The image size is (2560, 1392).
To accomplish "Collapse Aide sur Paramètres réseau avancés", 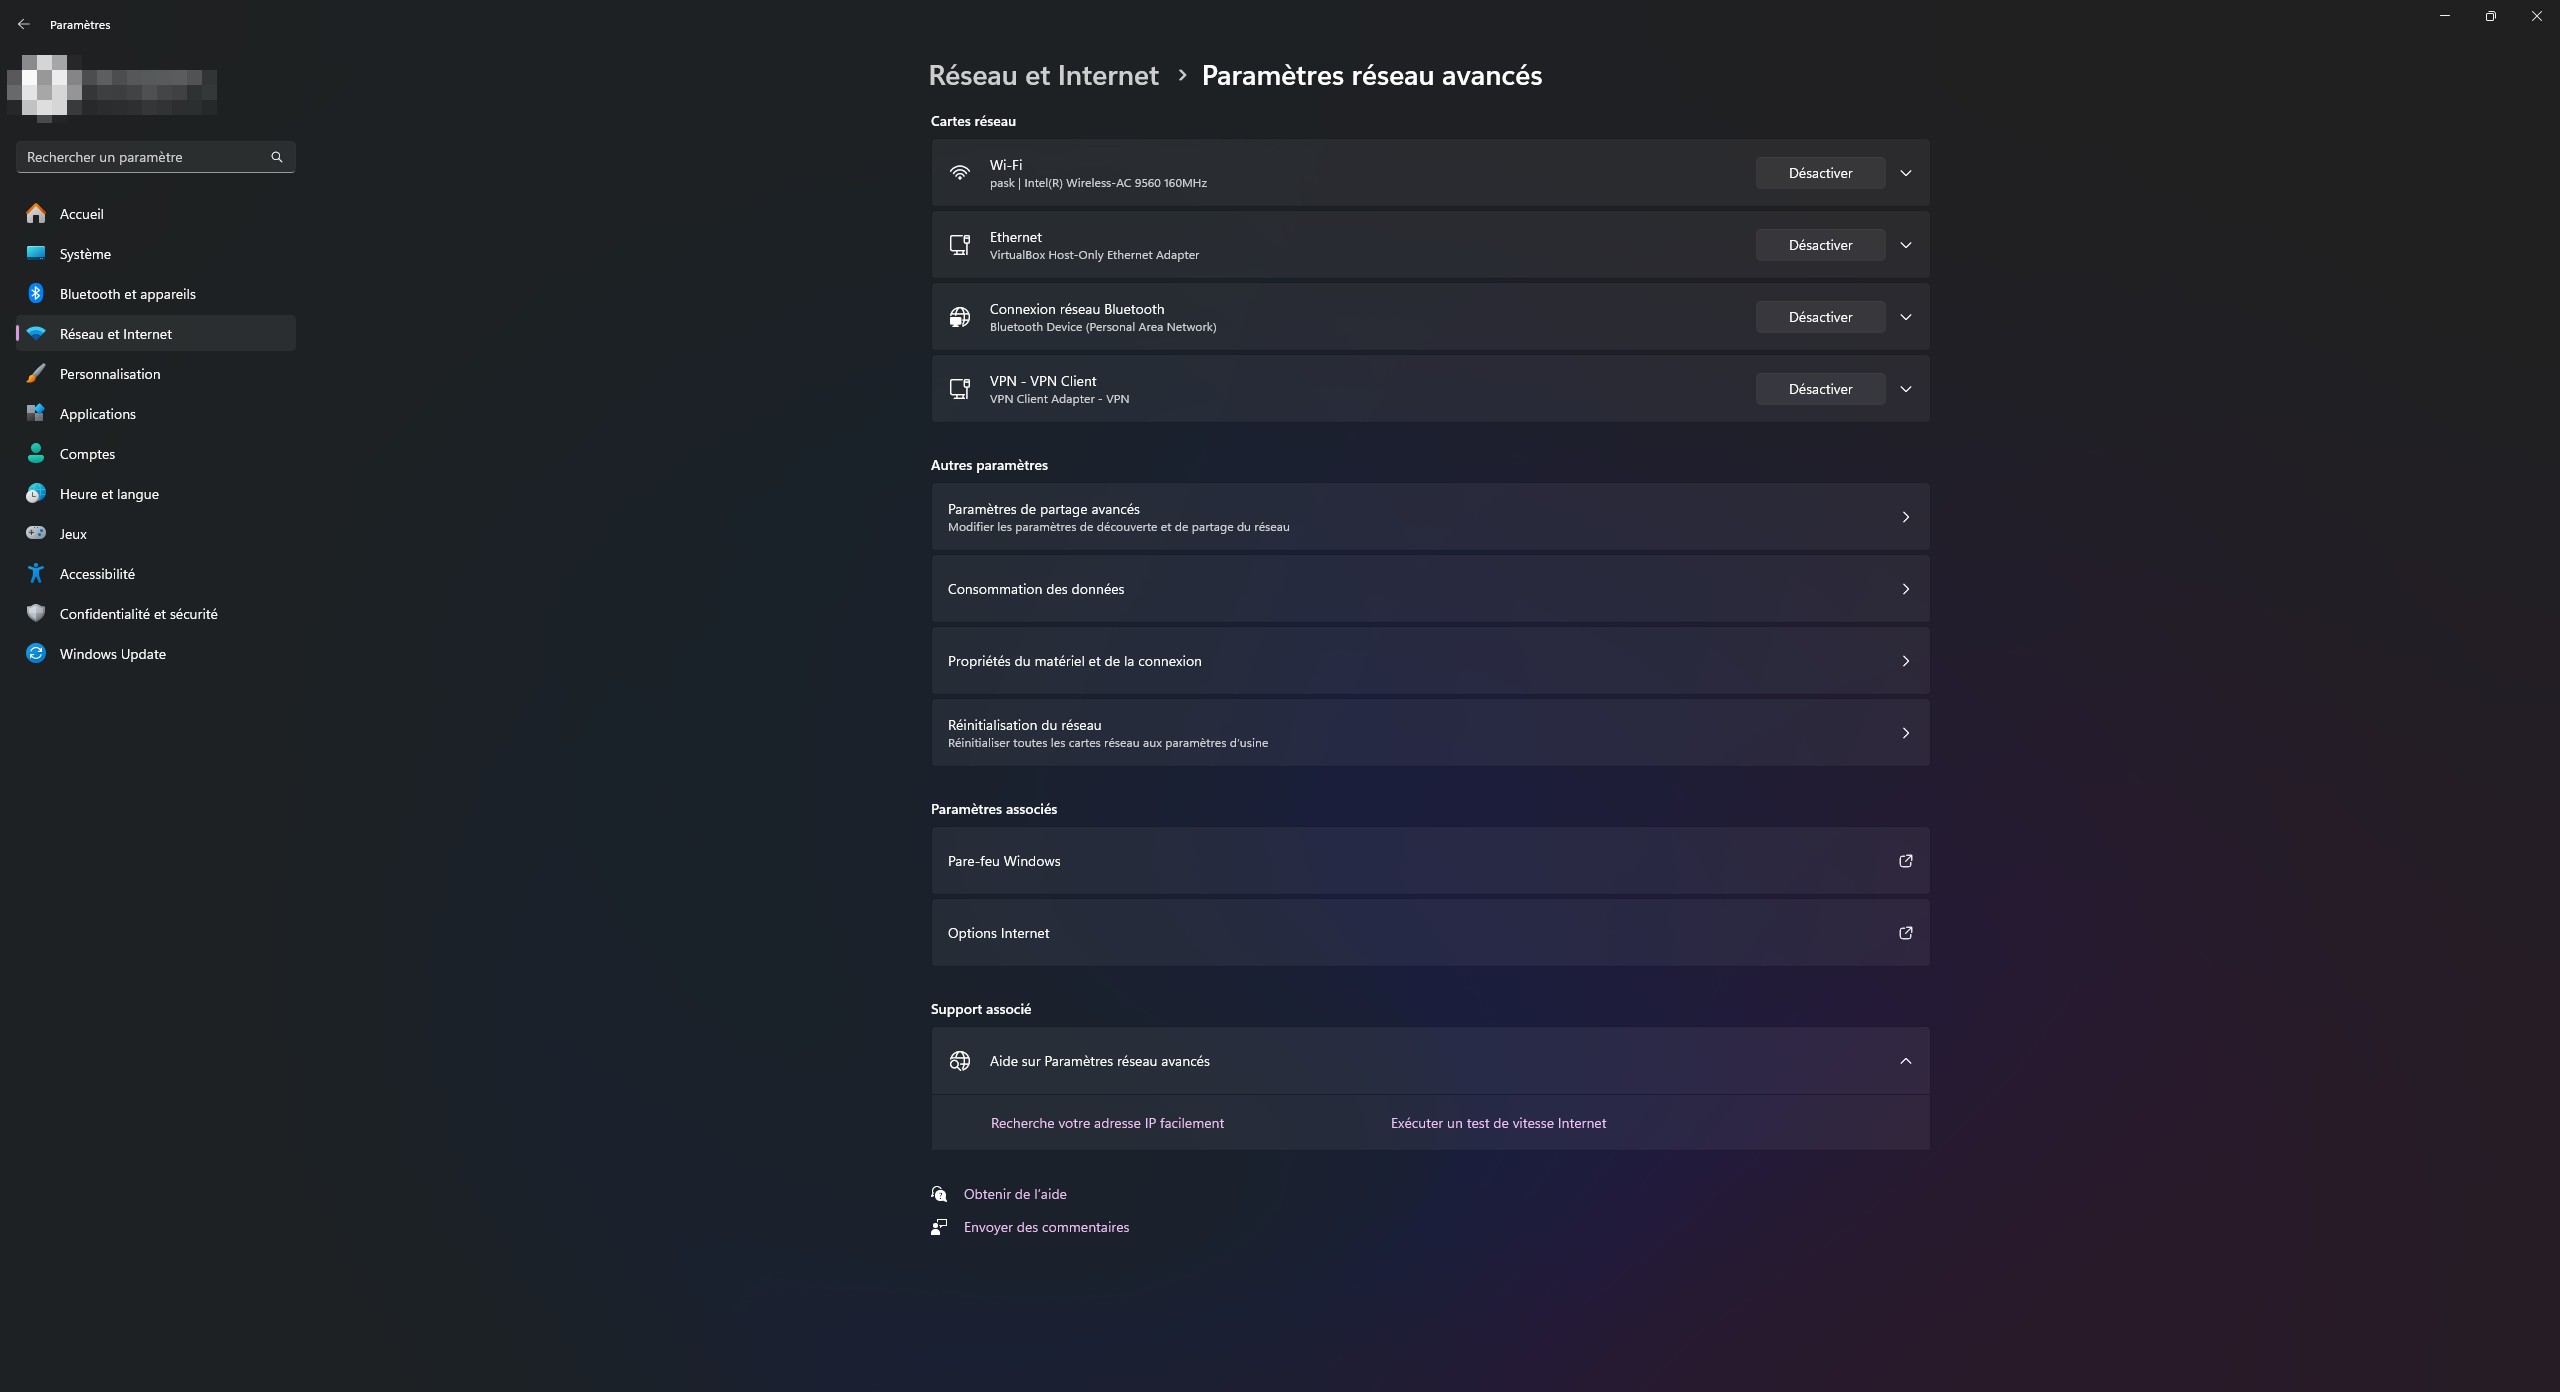I will (1905, 1061).
